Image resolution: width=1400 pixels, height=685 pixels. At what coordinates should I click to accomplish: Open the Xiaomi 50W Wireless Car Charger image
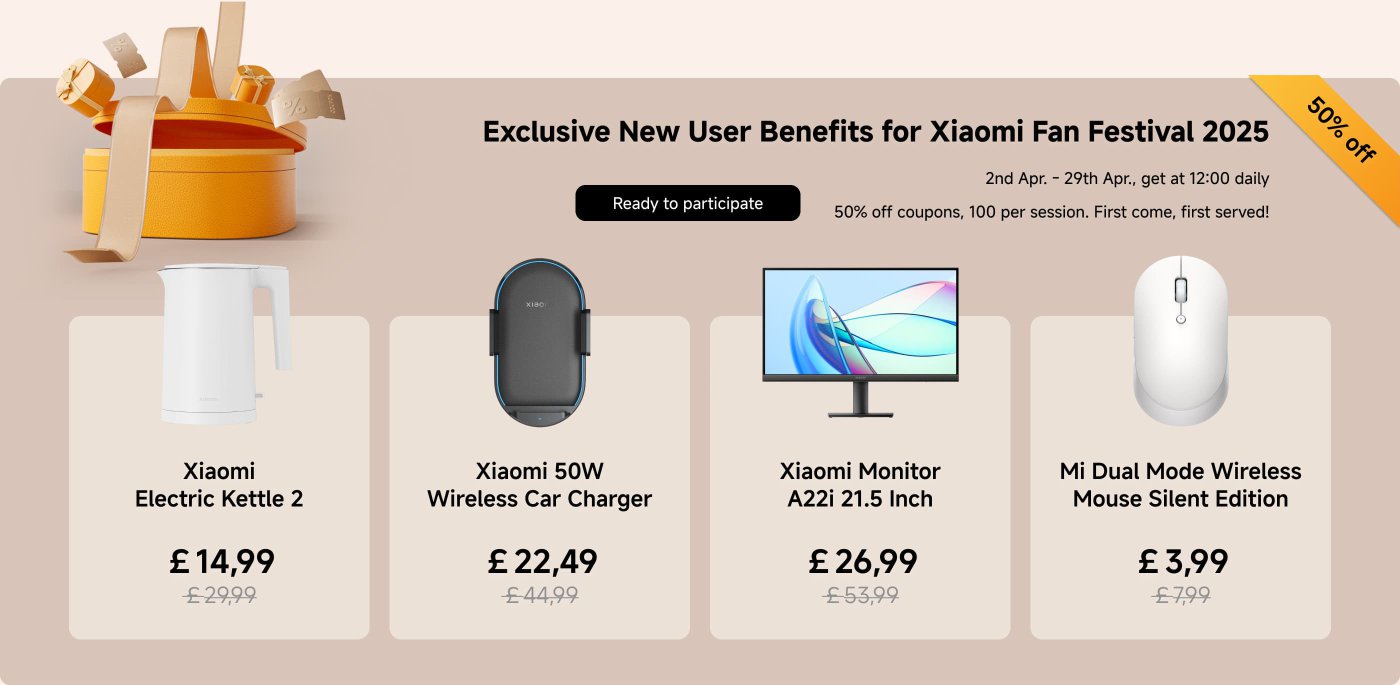pyautogui.click(x=540, y=343)
